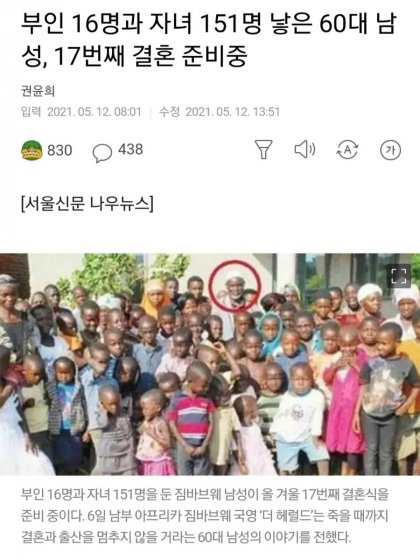Translate the article using the A arrows icon
This screenshot has width=420, height=560.
(347, 150)
